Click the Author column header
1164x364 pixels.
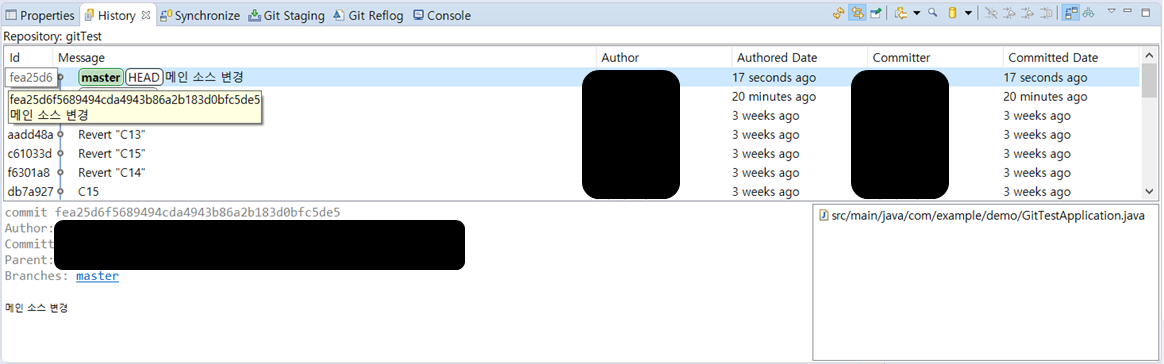tap(664, 57)
